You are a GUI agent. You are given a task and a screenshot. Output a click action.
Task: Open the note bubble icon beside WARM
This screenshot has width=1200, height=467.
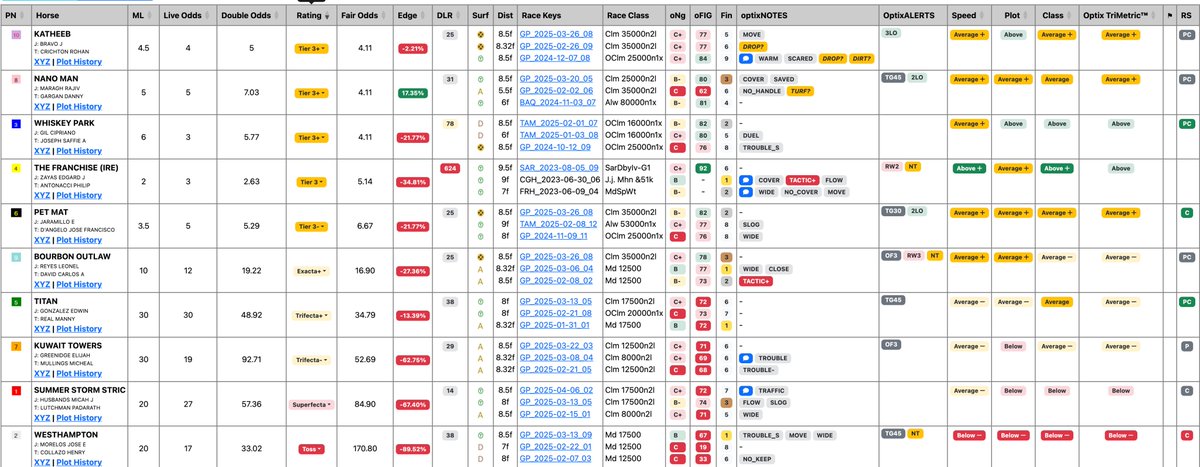coord(746,58)
